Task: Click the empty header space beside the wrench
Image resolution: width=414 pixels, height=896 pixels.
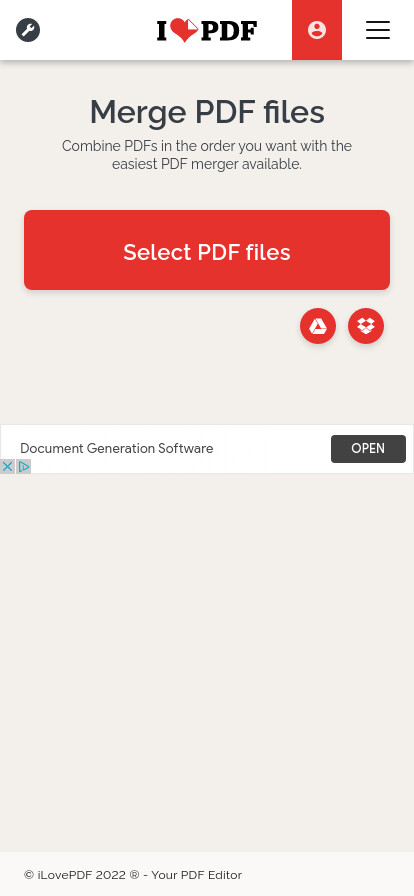Action: pos(97,30)
